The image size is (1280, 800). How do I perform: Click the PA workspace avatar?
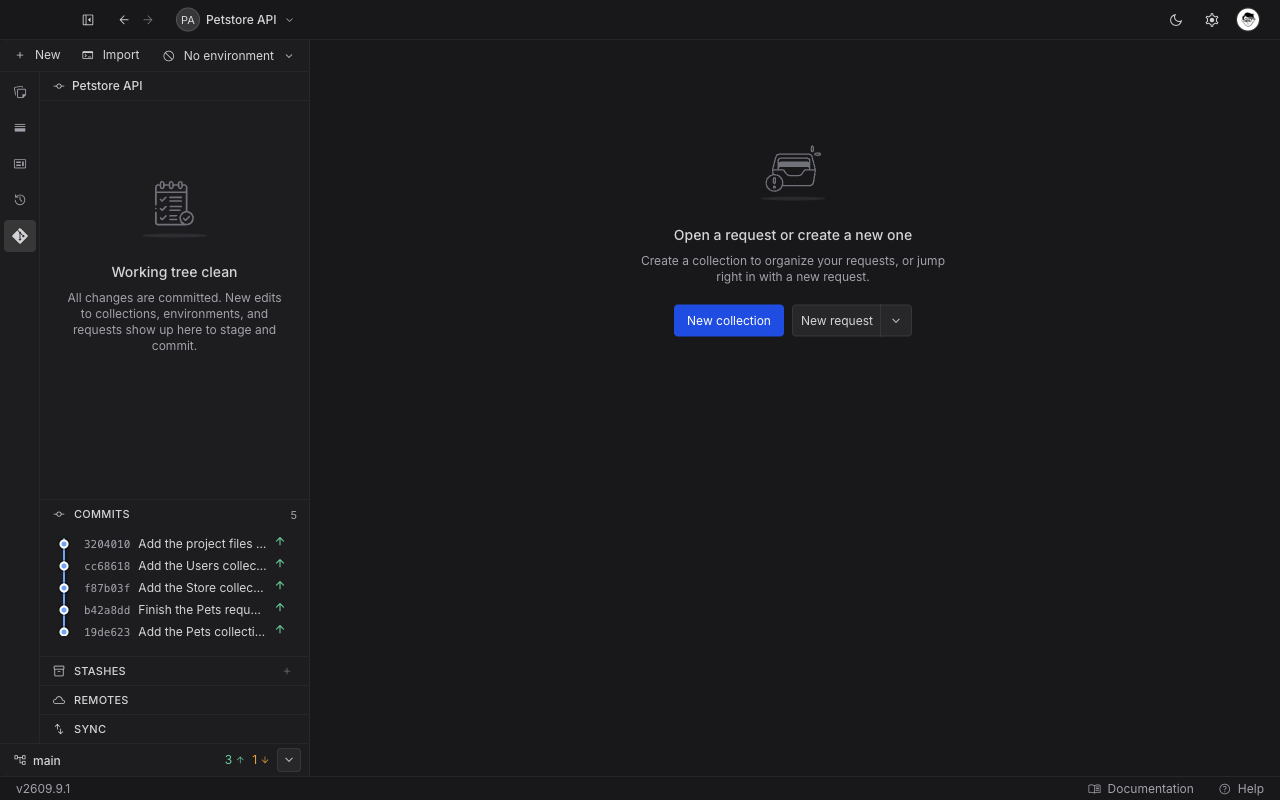pos(187,20)
